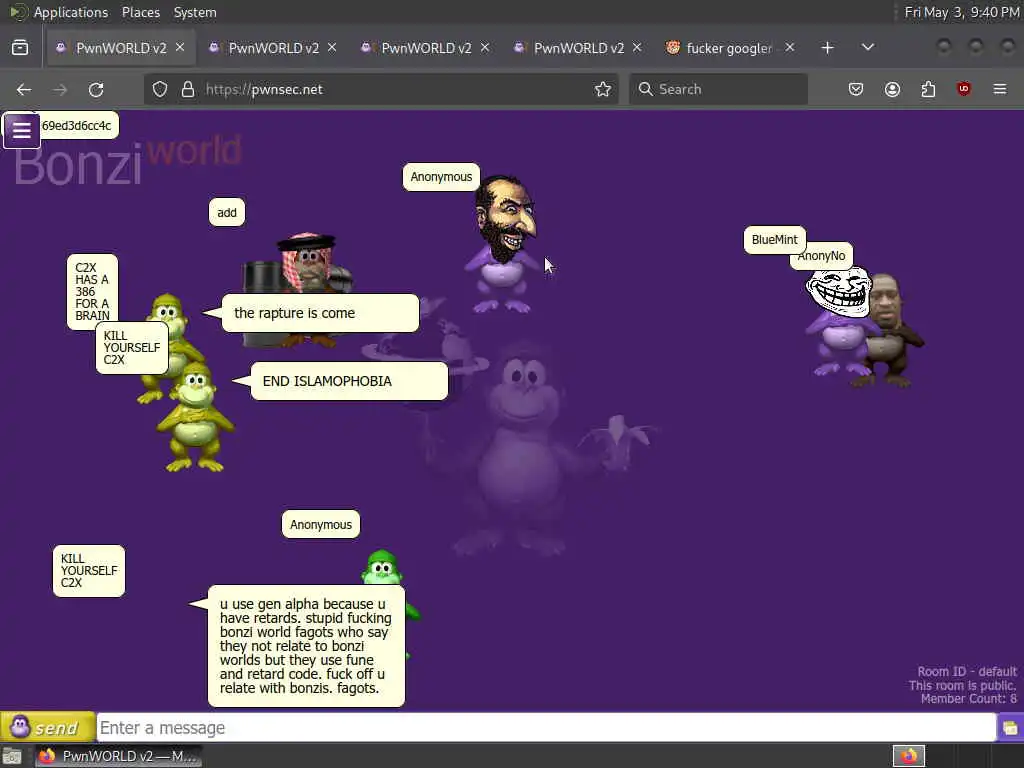Close the third PwnWORLD v2 tab

pyautogui.click(x=485, y=48)
